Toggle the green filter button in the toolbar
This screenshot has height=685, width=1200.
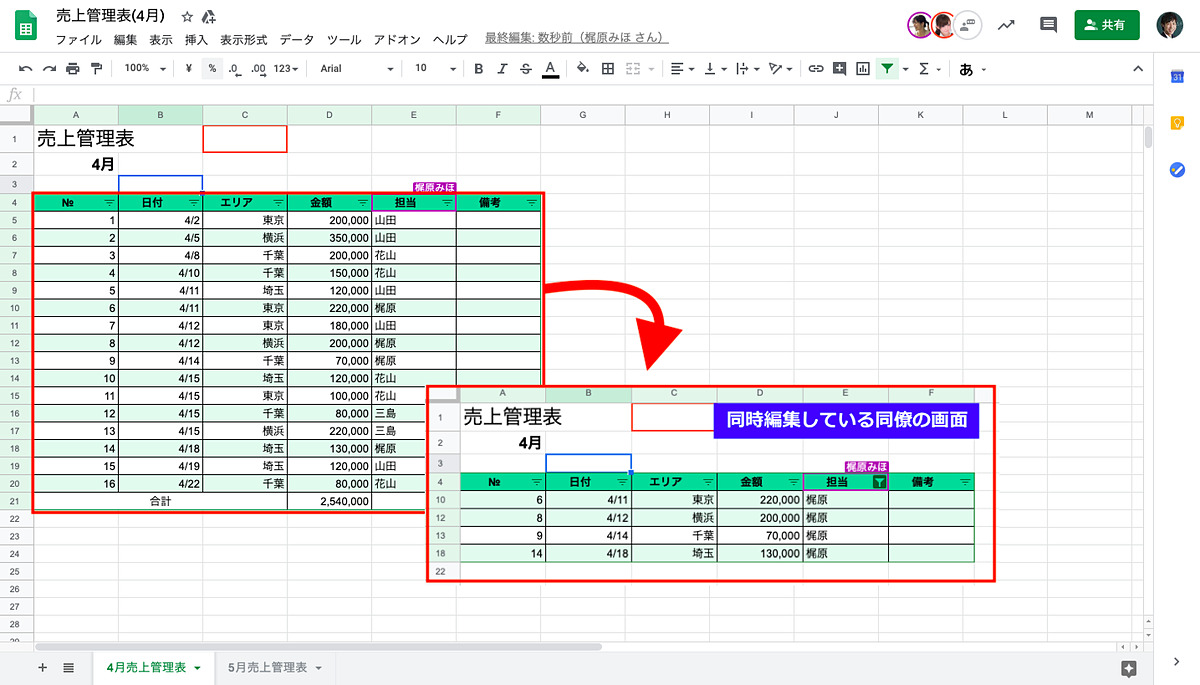886,69
